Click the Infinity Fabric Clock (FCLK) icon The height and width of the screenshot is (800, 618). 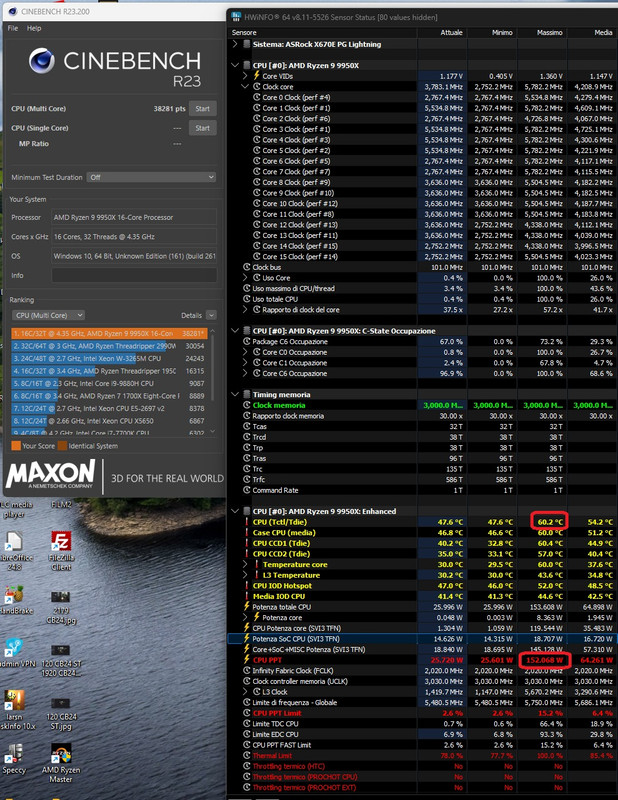(247, 670)
